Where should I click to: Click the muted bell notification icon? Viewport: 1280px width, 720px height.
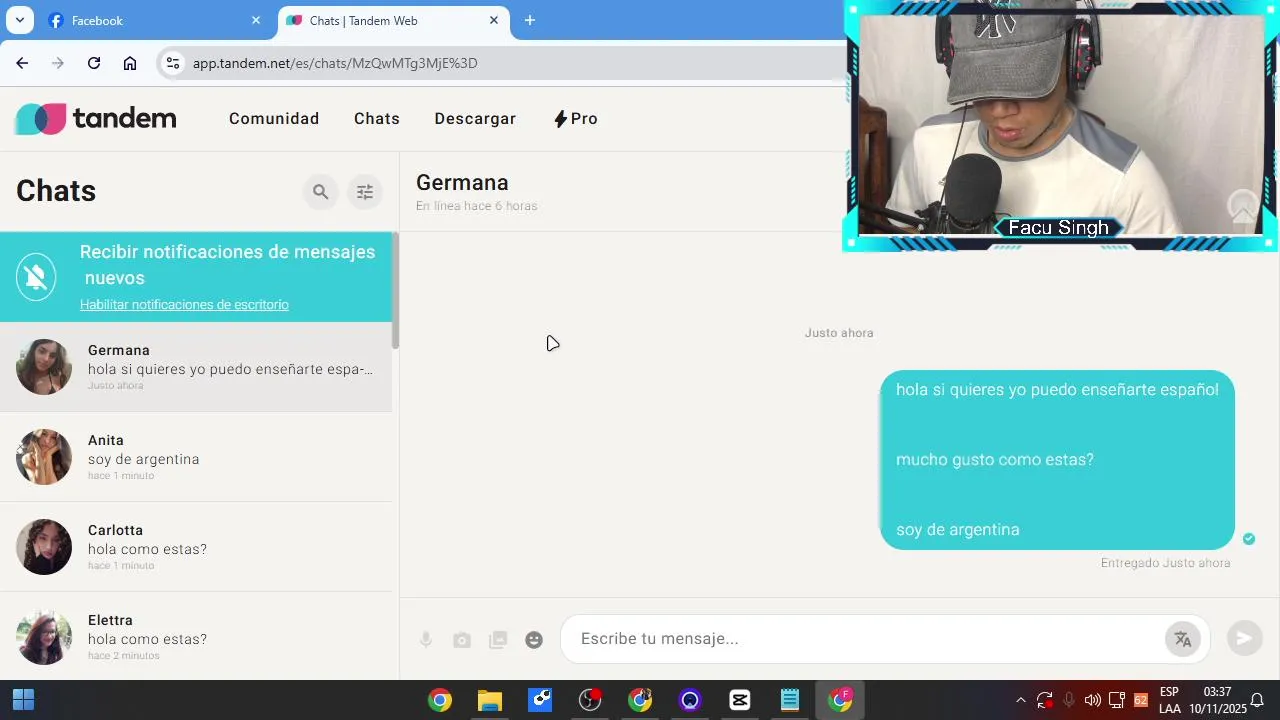point(36,278)
